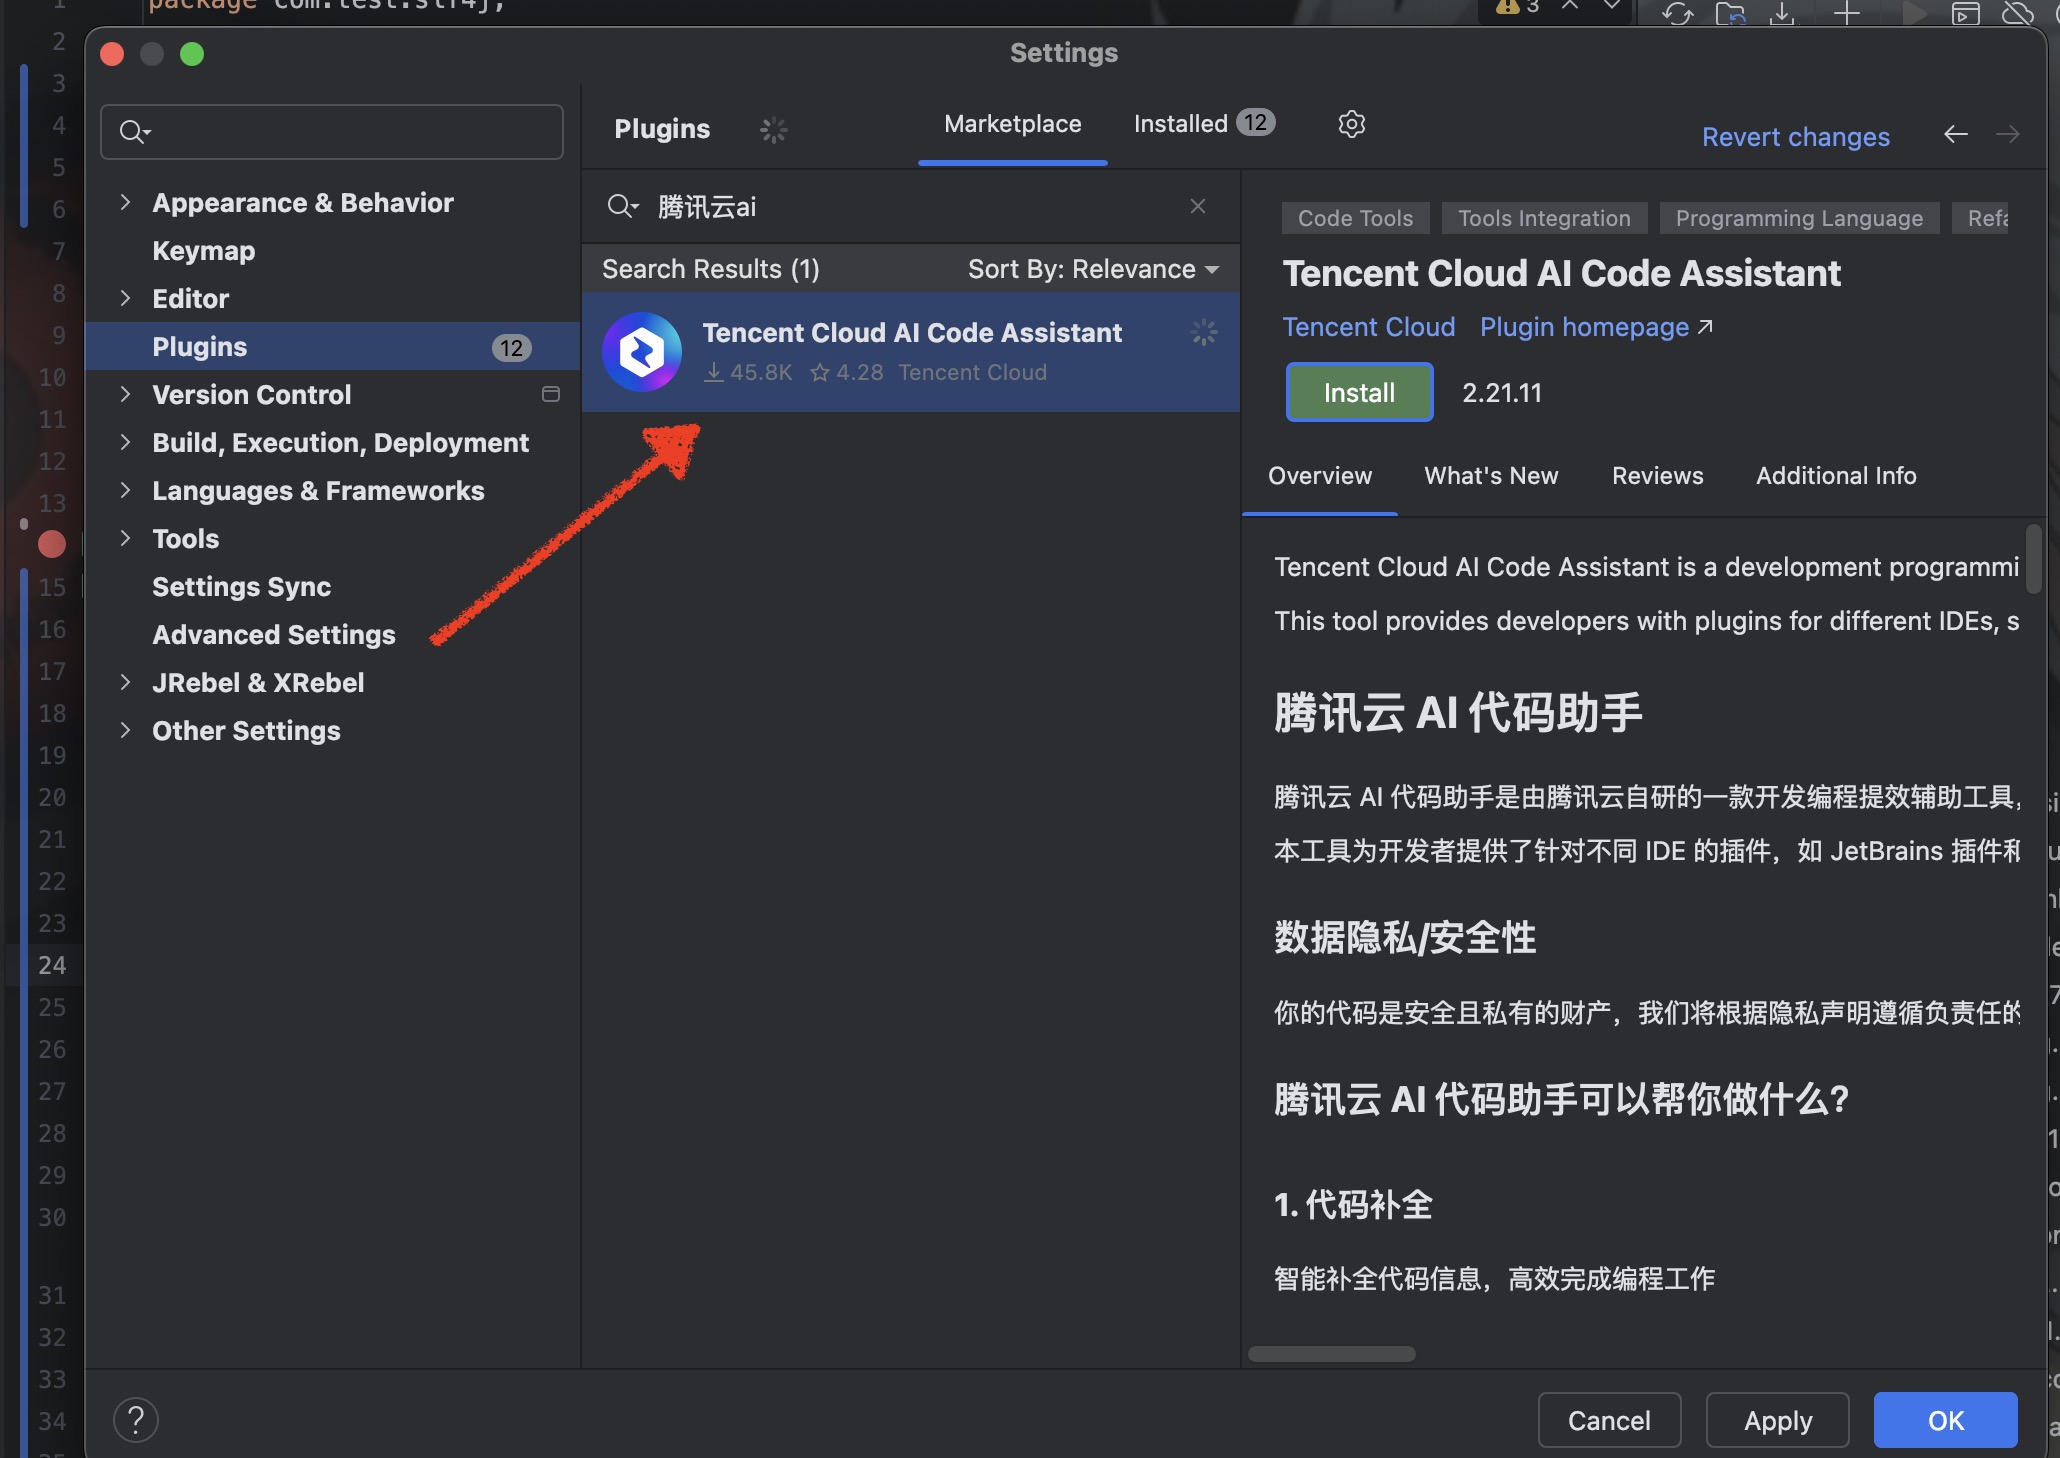
Task: Switch to the Installed plugins tab
Action: (1204, 123)
